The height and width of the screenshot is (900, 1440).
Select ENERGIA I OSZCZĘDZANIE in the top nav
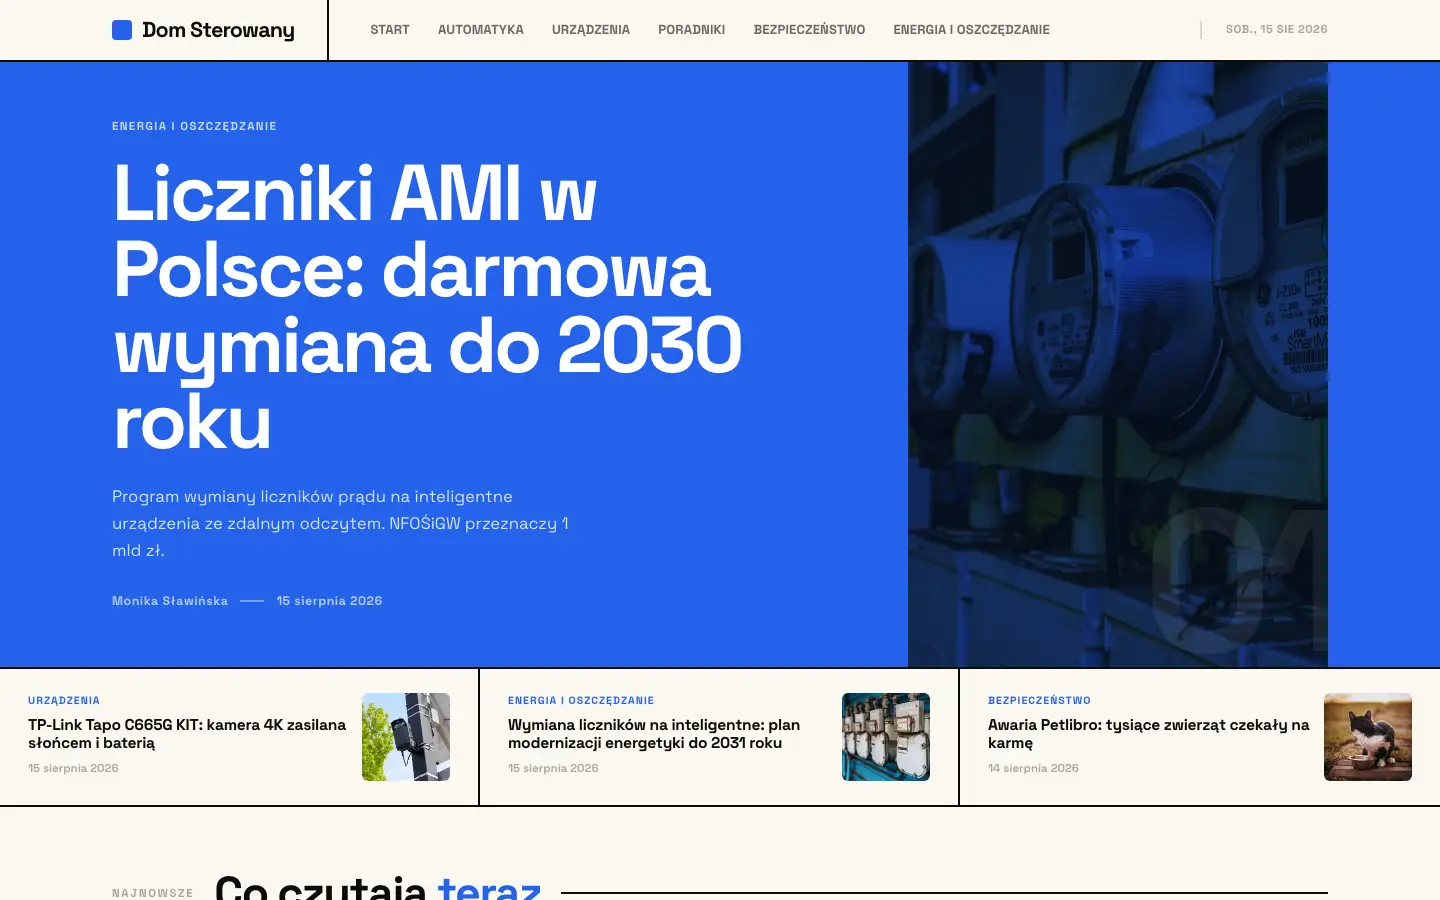[972, 30]
